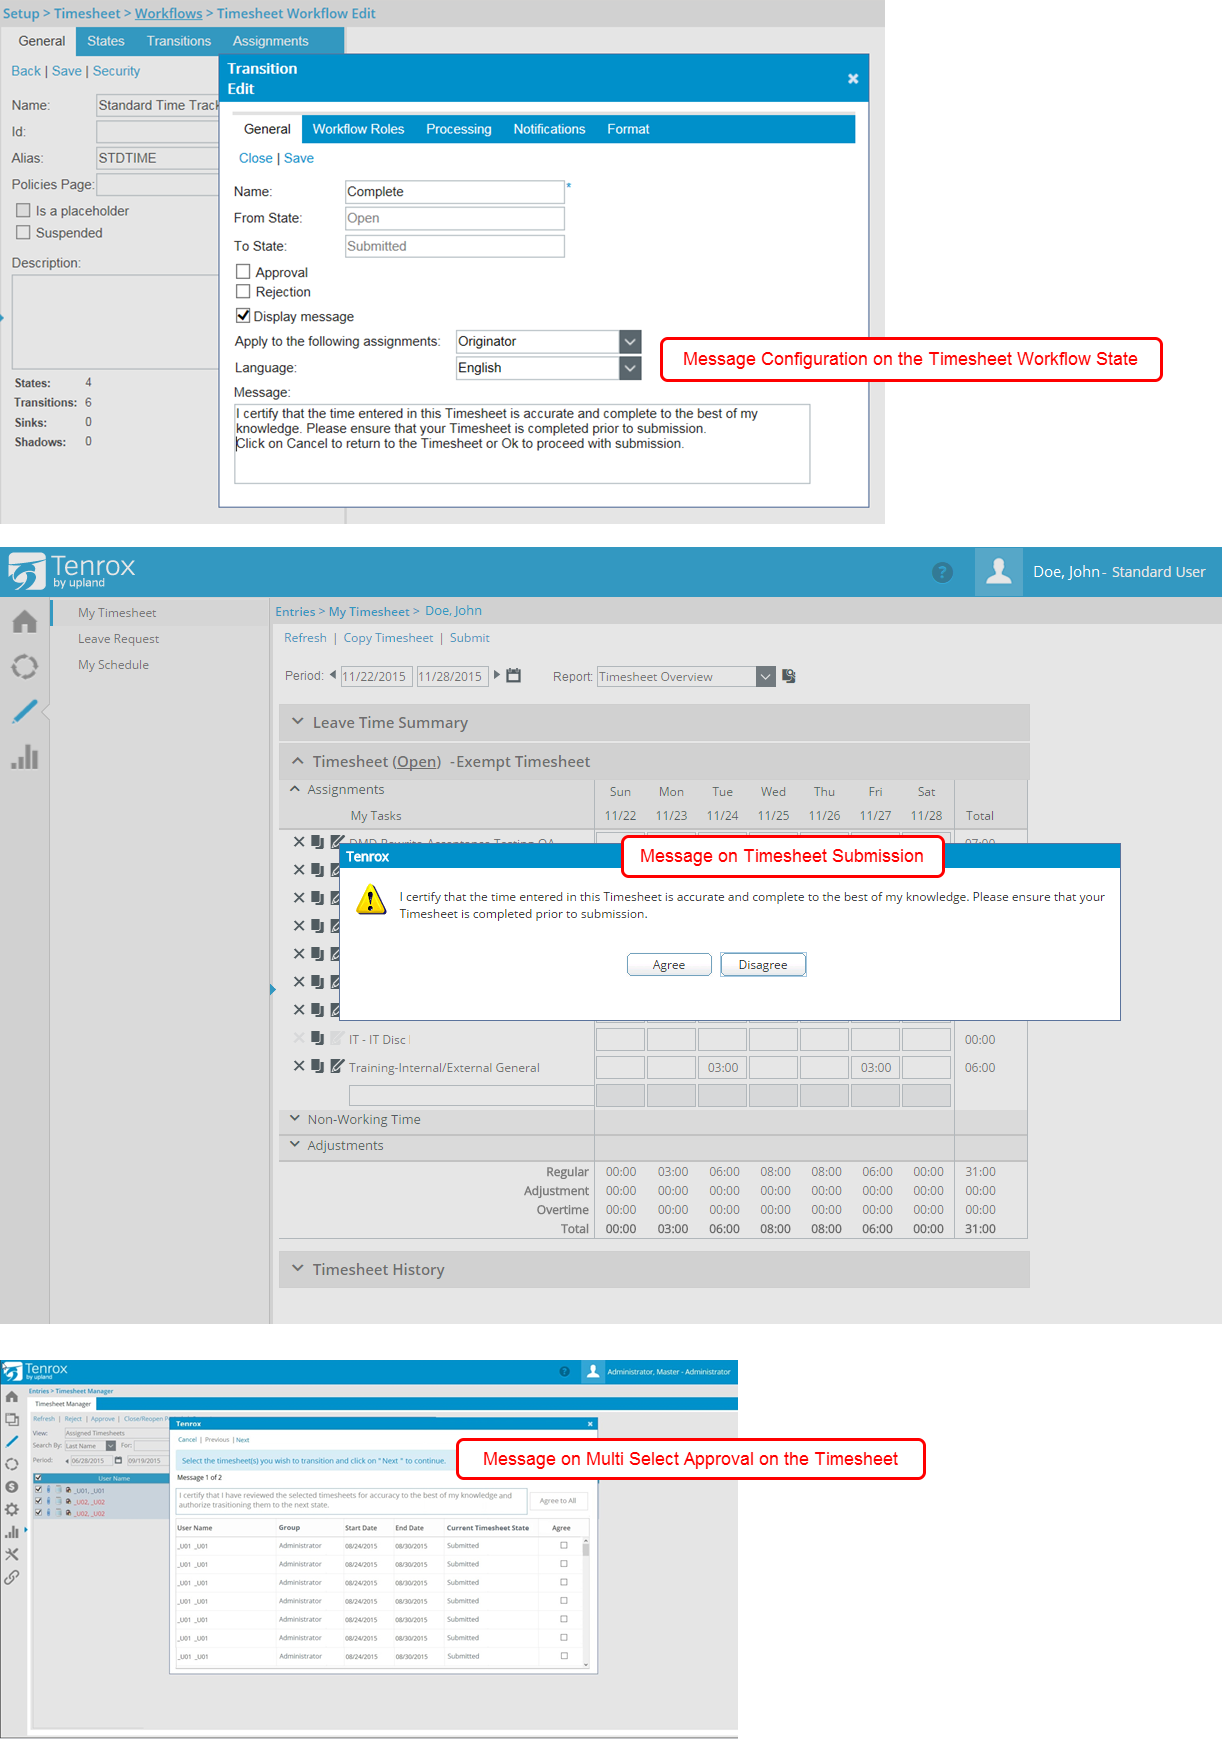Delete the Training-Internal/External General row

click(299, 1066)
